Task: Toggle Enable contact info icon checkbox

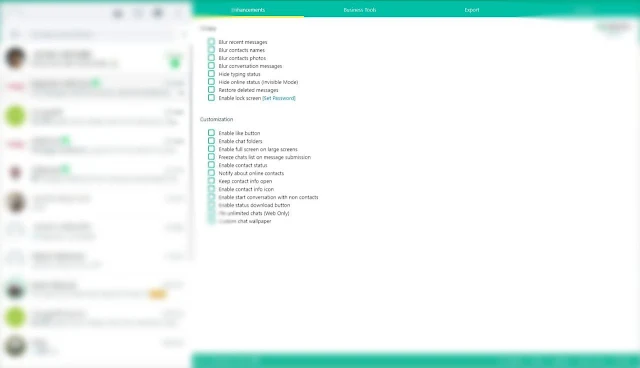Action: pos(211,189)
